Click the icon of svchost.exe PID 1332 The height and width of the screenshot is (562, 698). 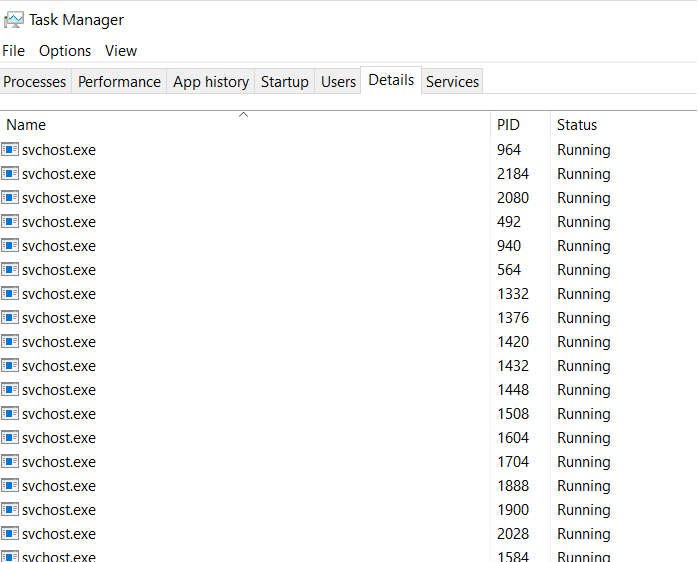[x=10, y=293]
